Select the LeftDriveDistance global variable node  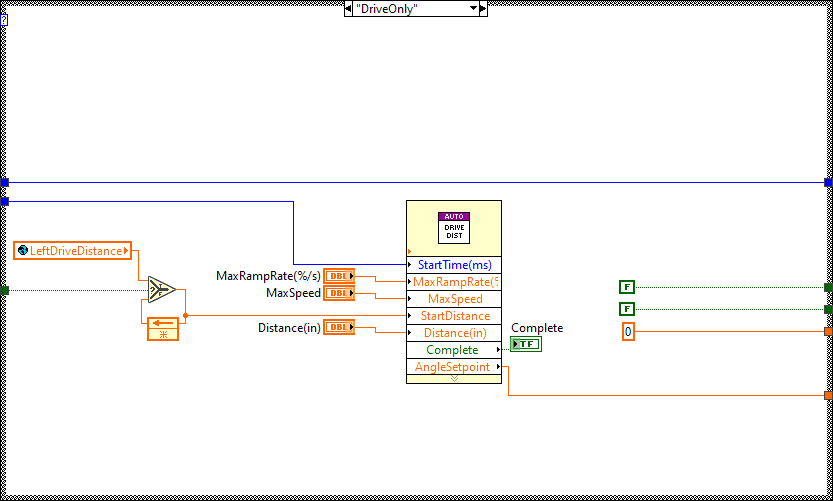[x=72, y=251]
